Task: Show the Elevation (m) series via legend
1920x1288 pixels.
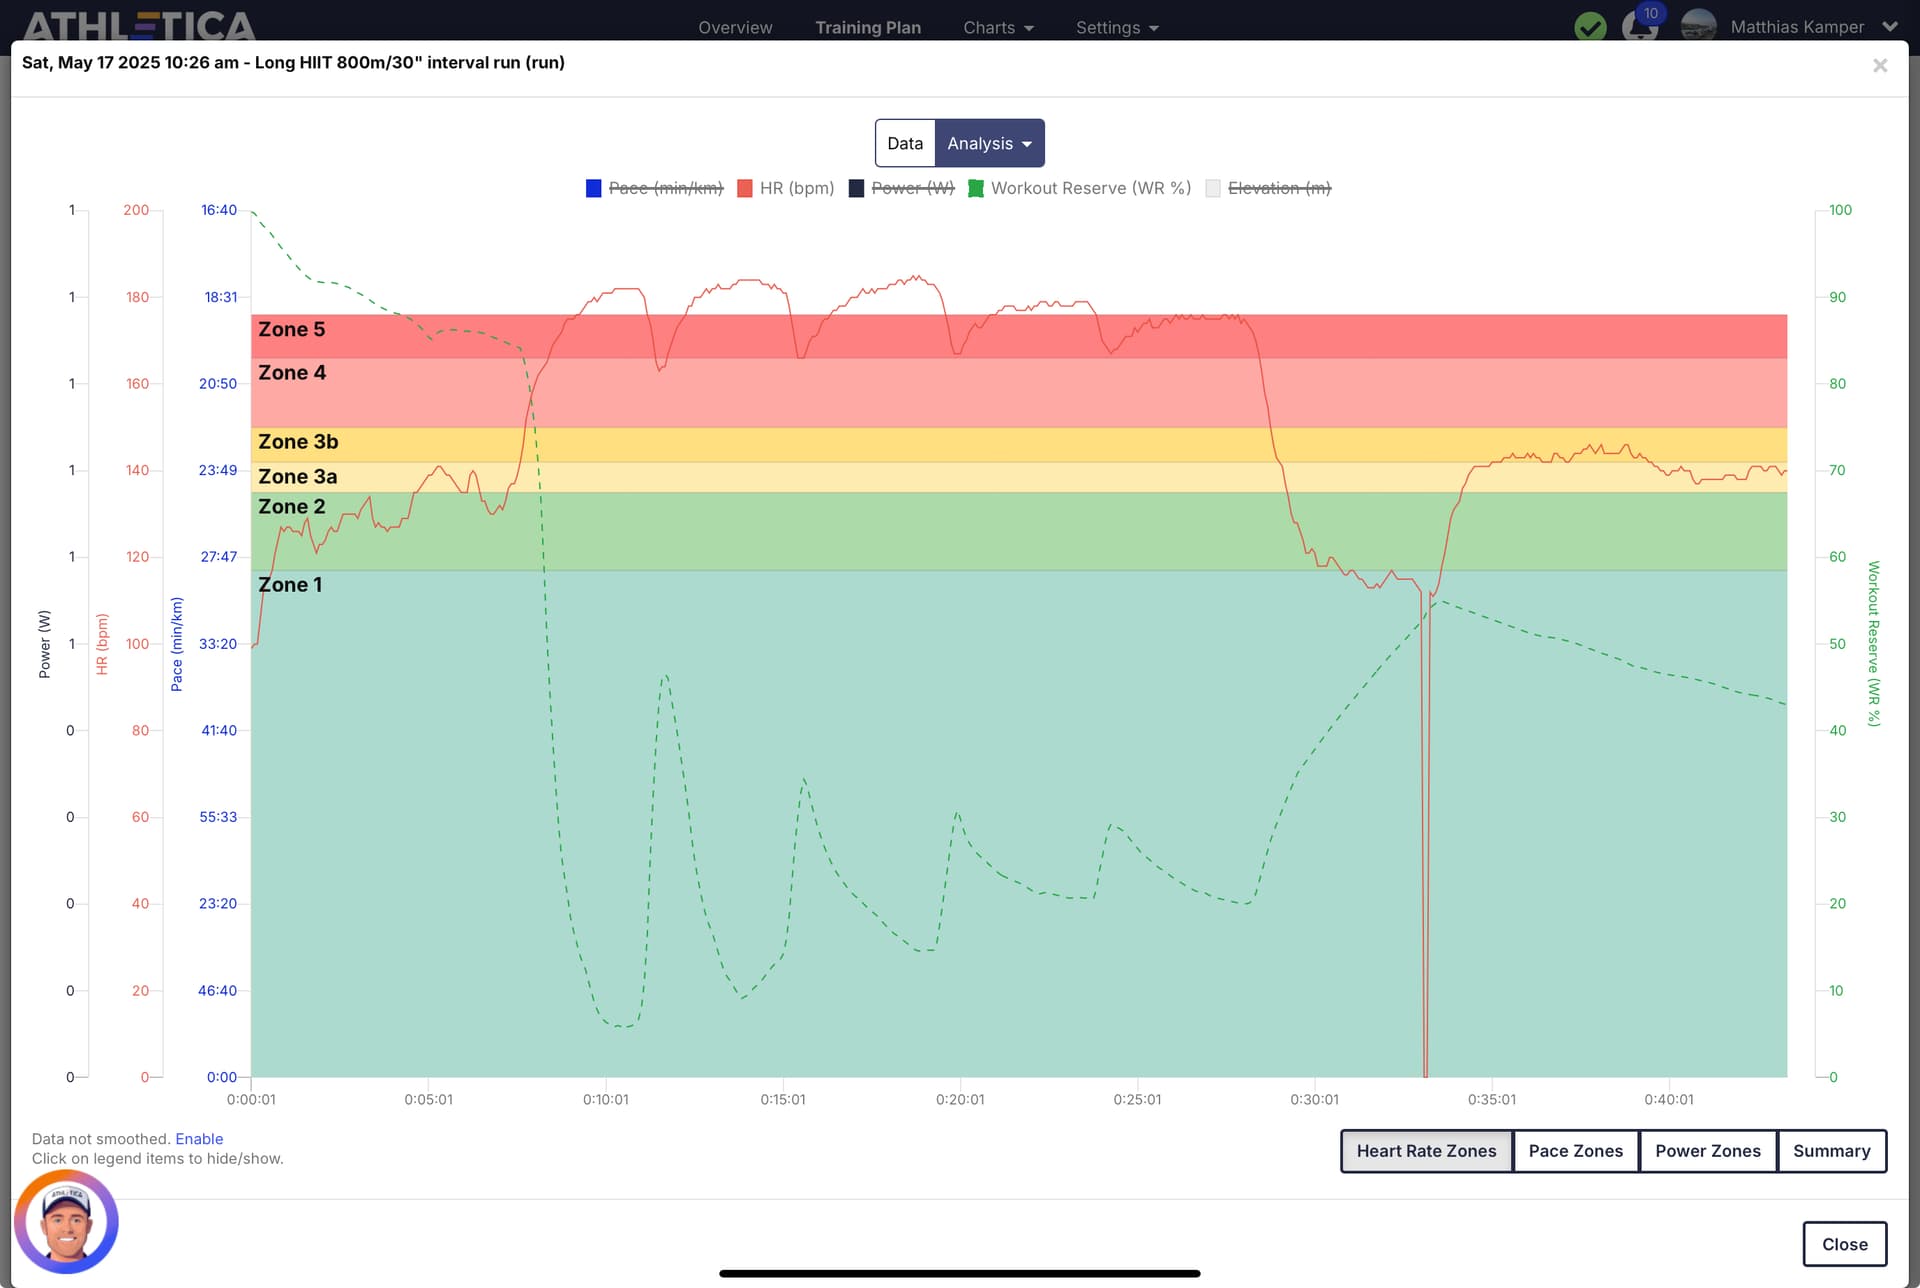Action: [1268, 188]
